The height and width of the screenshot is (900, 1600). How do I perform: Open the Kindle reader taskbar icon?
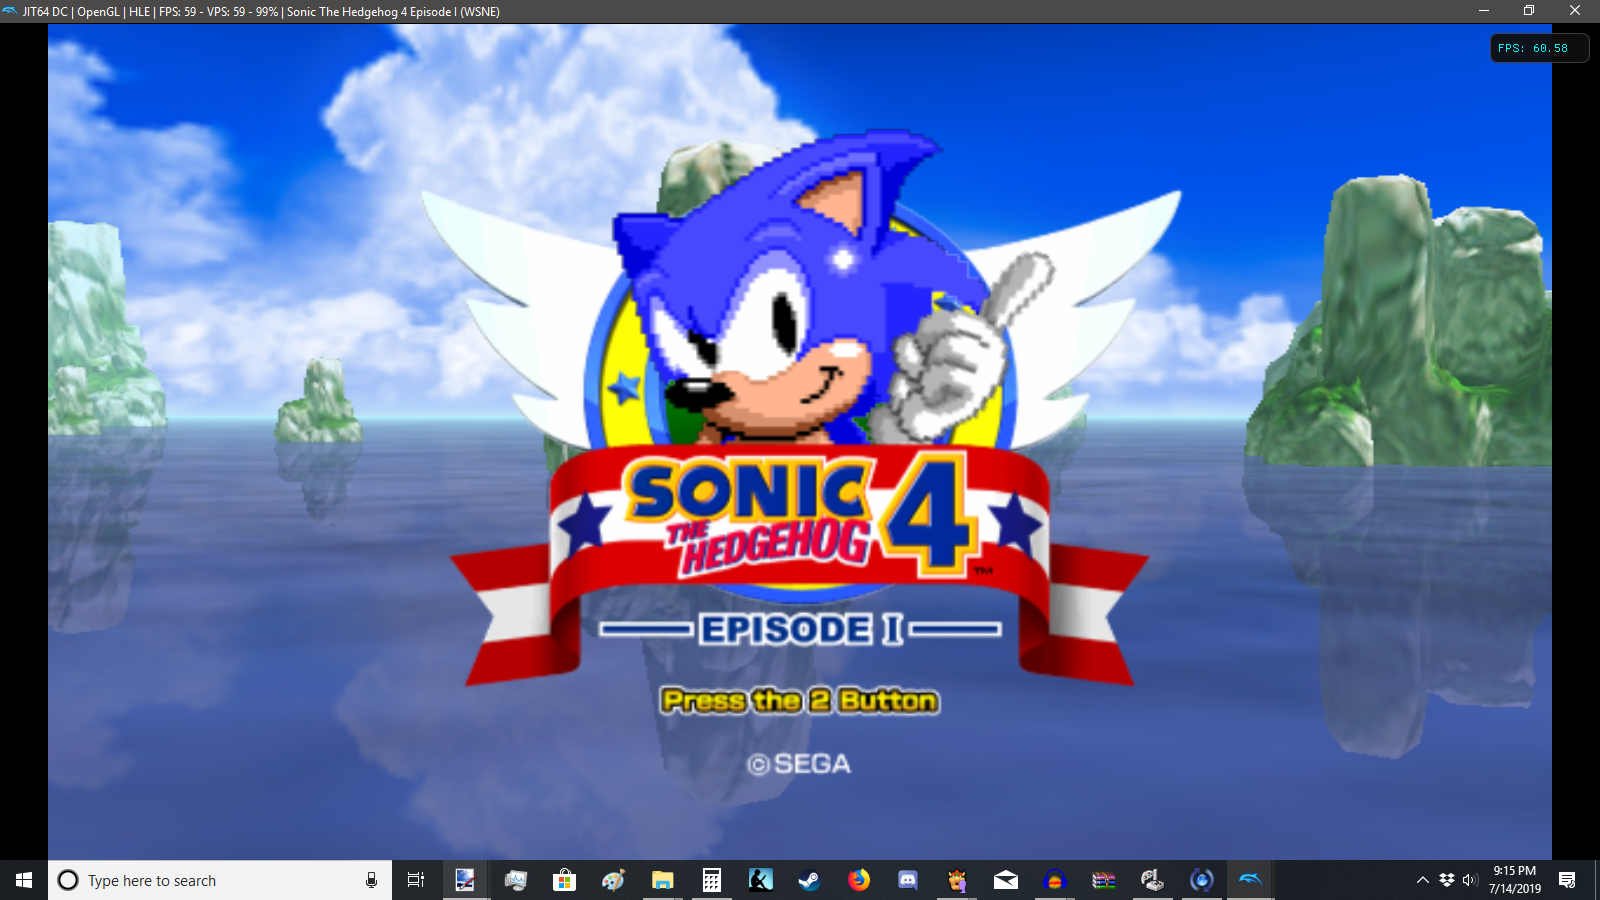(760, 880)
